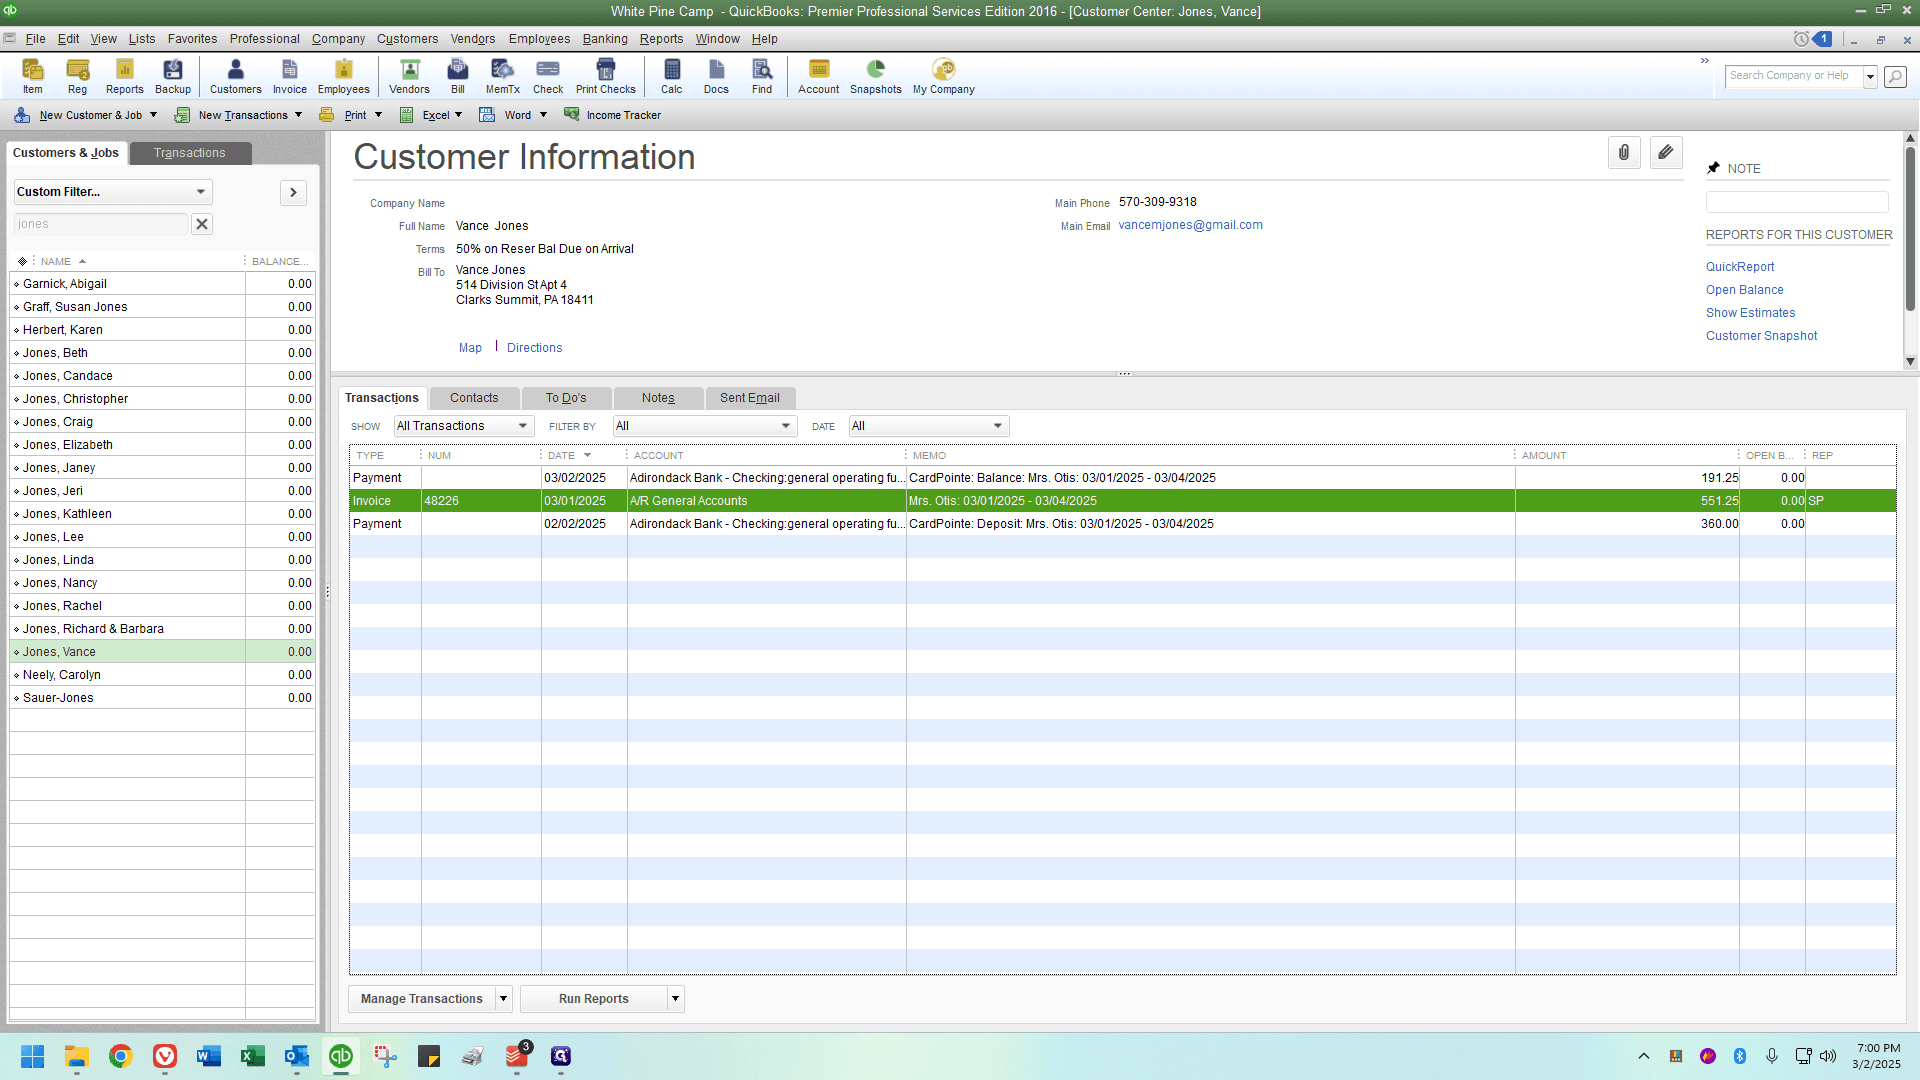Open the Docs center icon
Image resolution: width=1920 pixels, height=1080 pixels.
(717, 76)
